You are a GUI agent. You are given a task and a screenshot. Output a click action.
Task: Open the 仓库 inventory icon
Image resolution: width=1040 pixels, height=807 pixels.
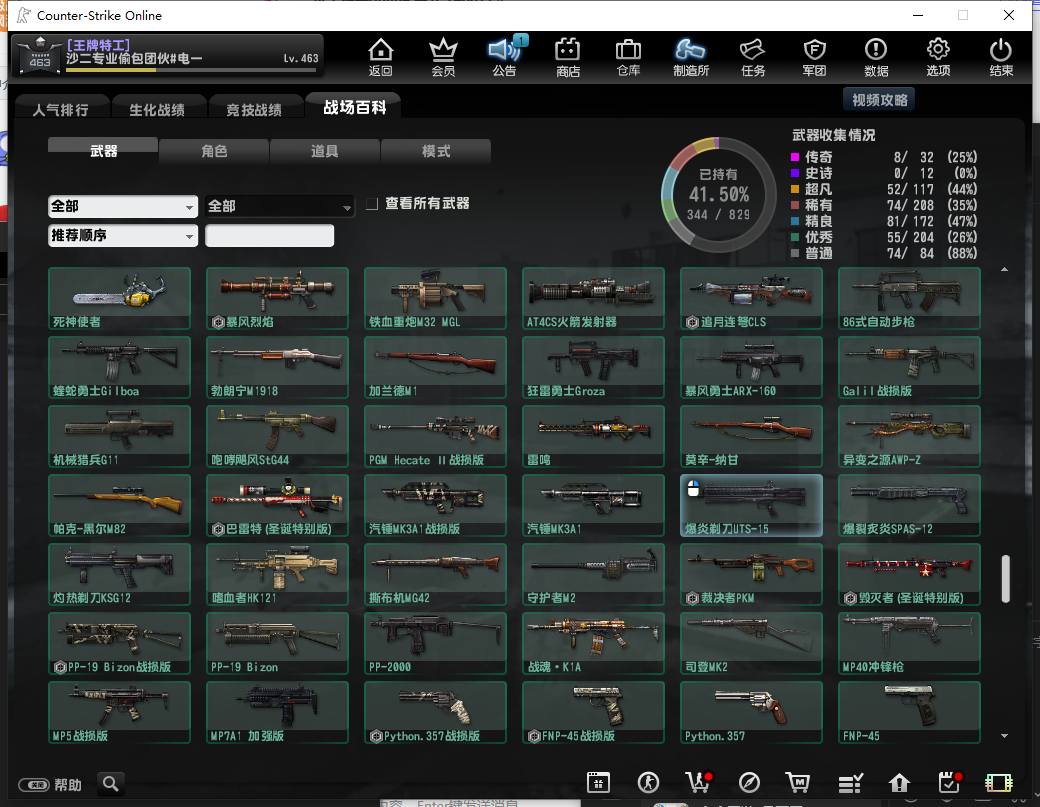(x=627, y=56)
